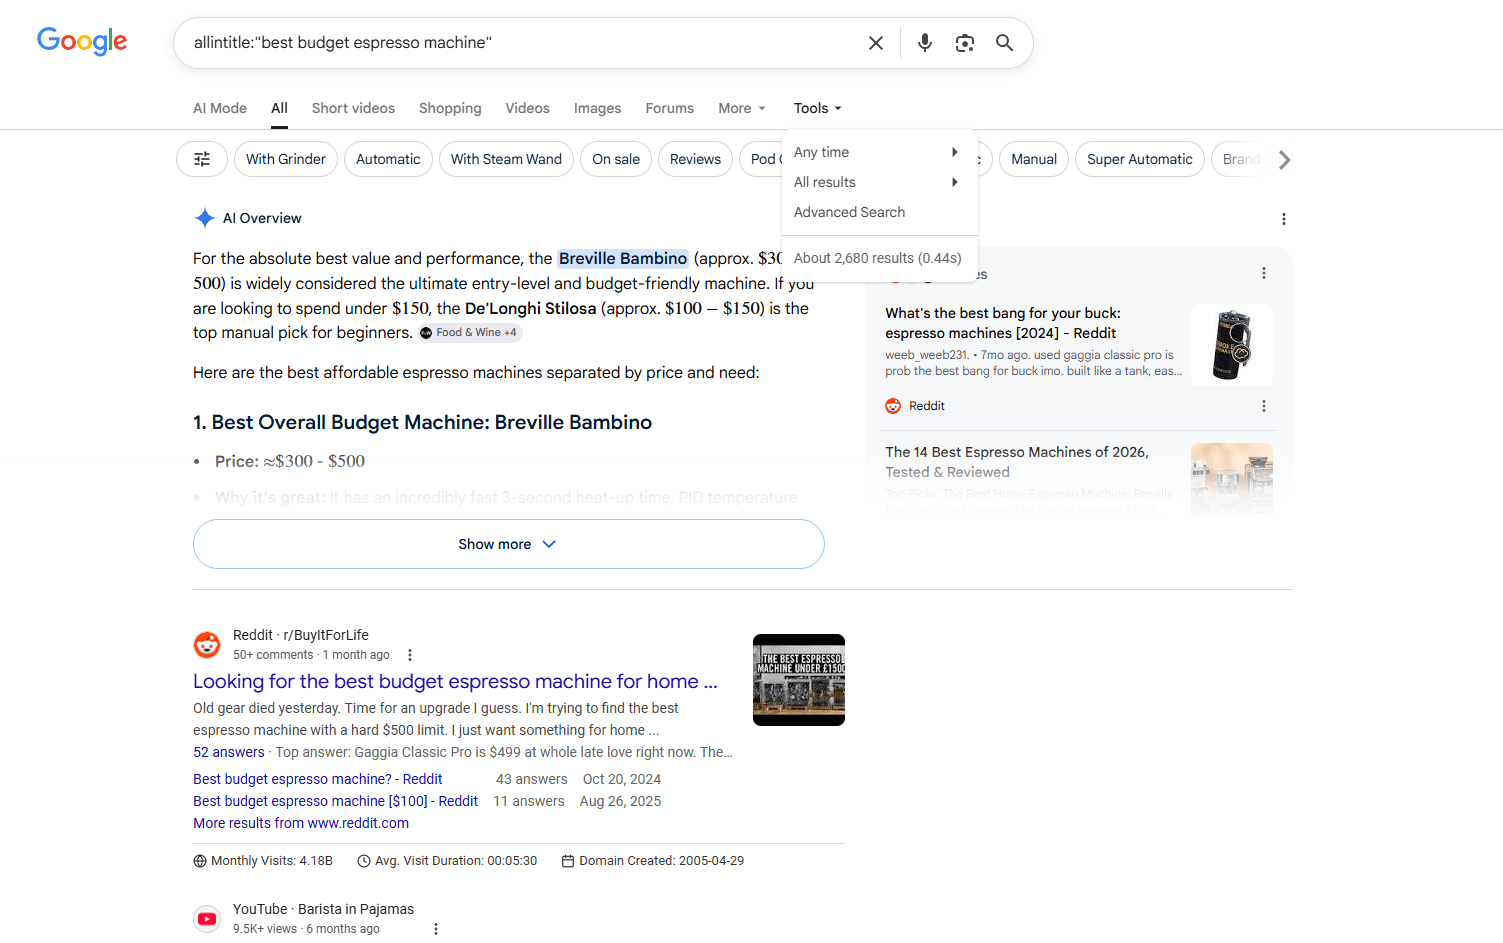Image resolution: width=1503 pixels, height=943 pixels.
Task: Open the '52 answers' link
Action: (229, 752)
